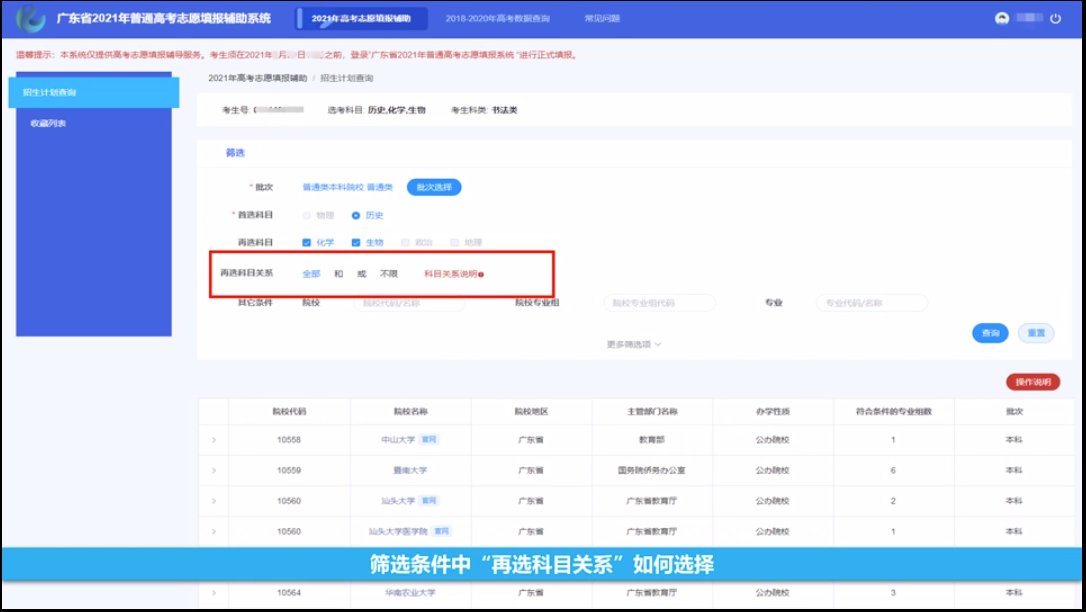Open the 常见问题 tab
The width and height of the screenshot is (1086, 612).
tap(602, 19)
